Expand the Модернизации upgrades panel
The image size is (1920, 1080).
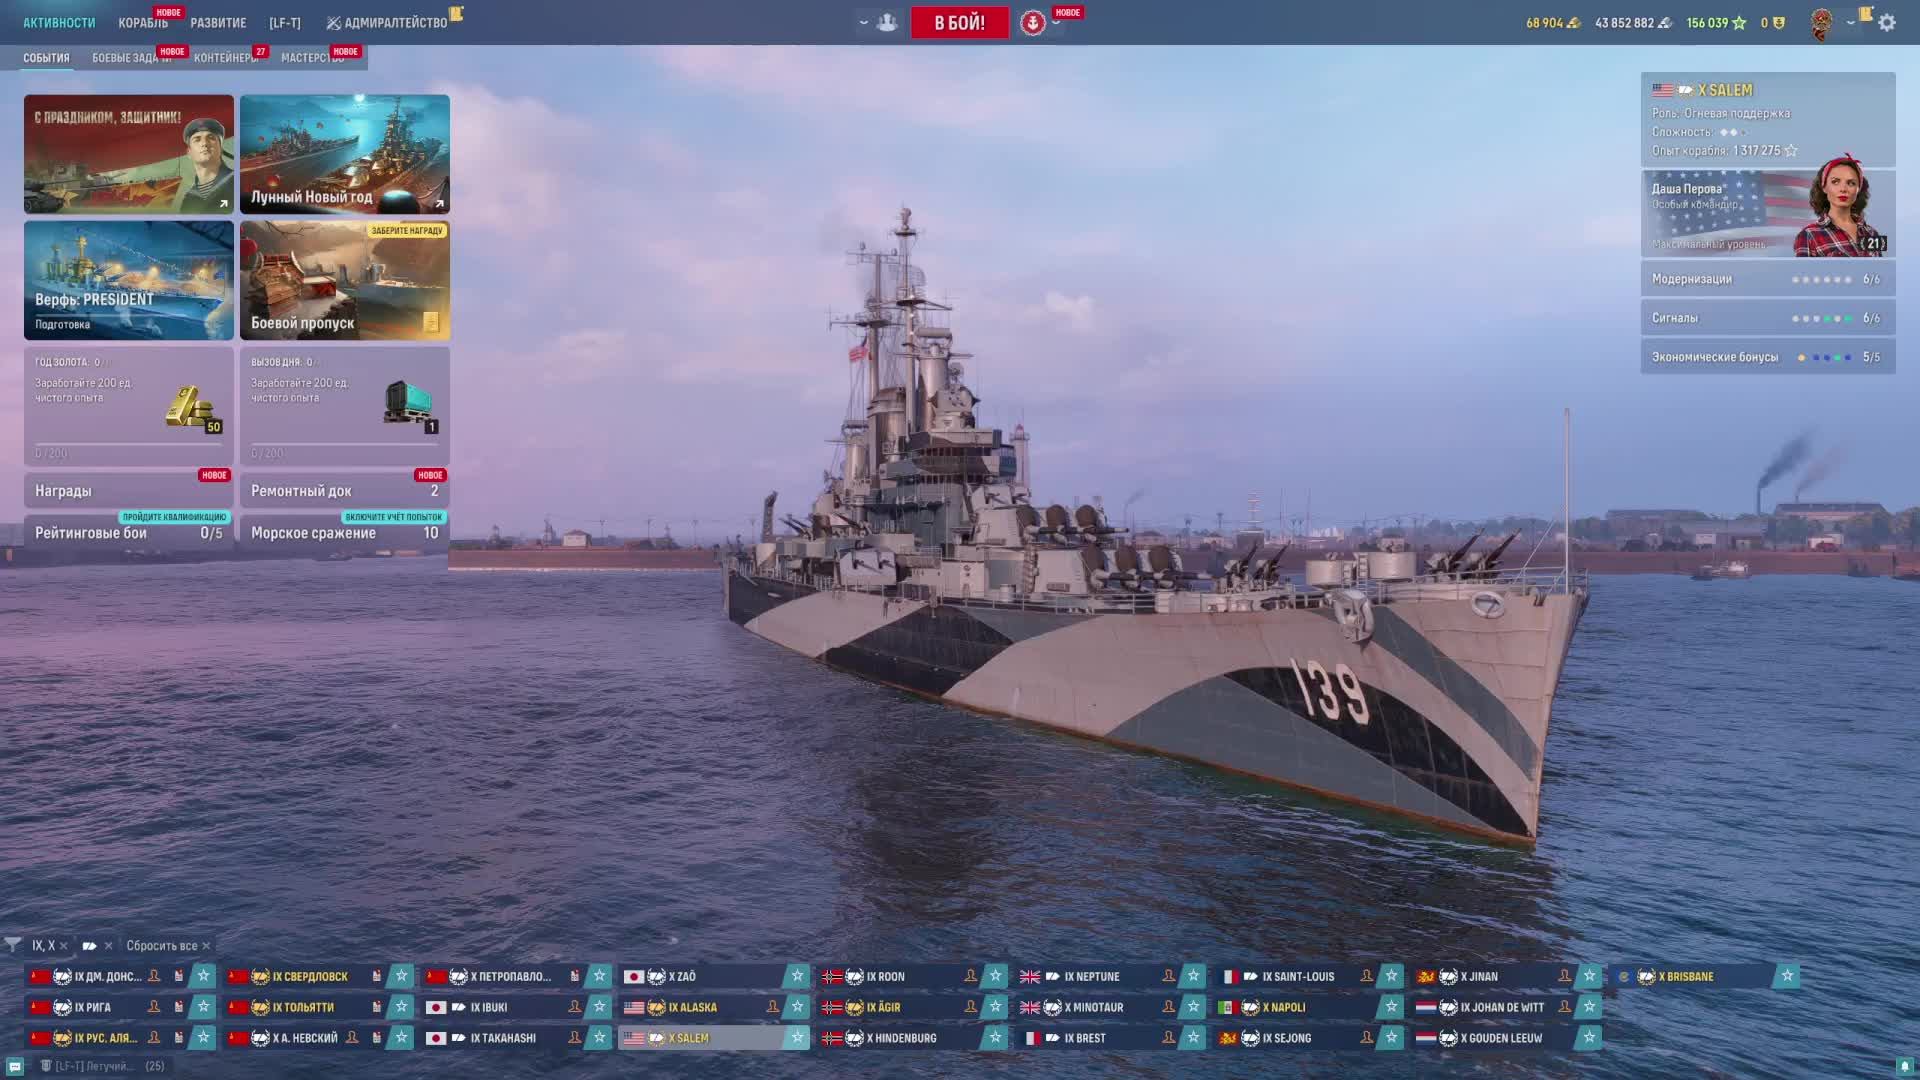(x=1767, y=279)
